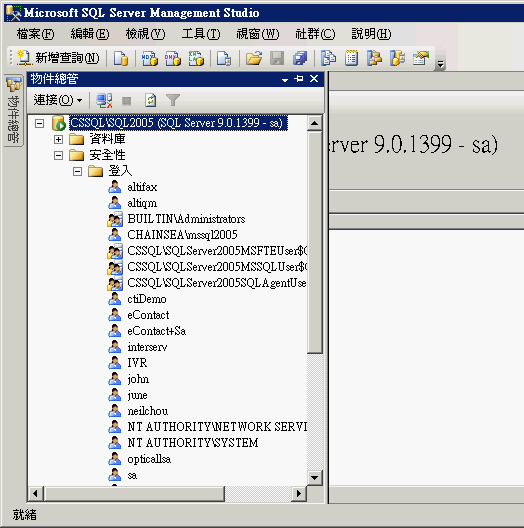Open the 視窗(W) menu
524x528 pixels.
(258, 34)
